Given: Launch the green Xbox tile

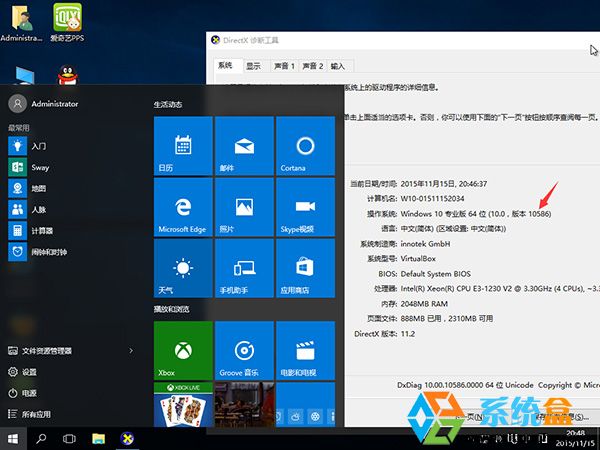Looking at the screenshot, I should point(182,351).
